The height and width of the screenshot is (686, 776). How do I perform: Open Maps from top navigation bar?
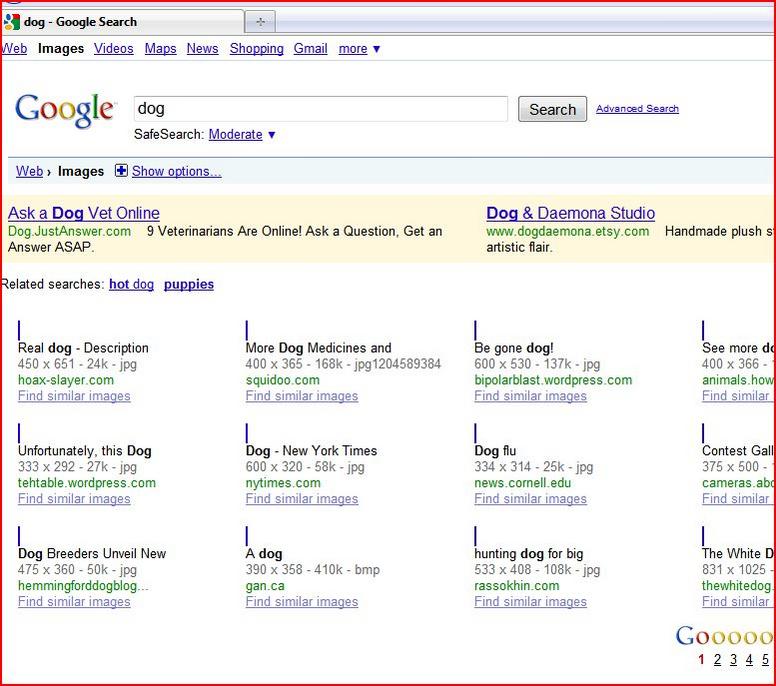(160, 48)
